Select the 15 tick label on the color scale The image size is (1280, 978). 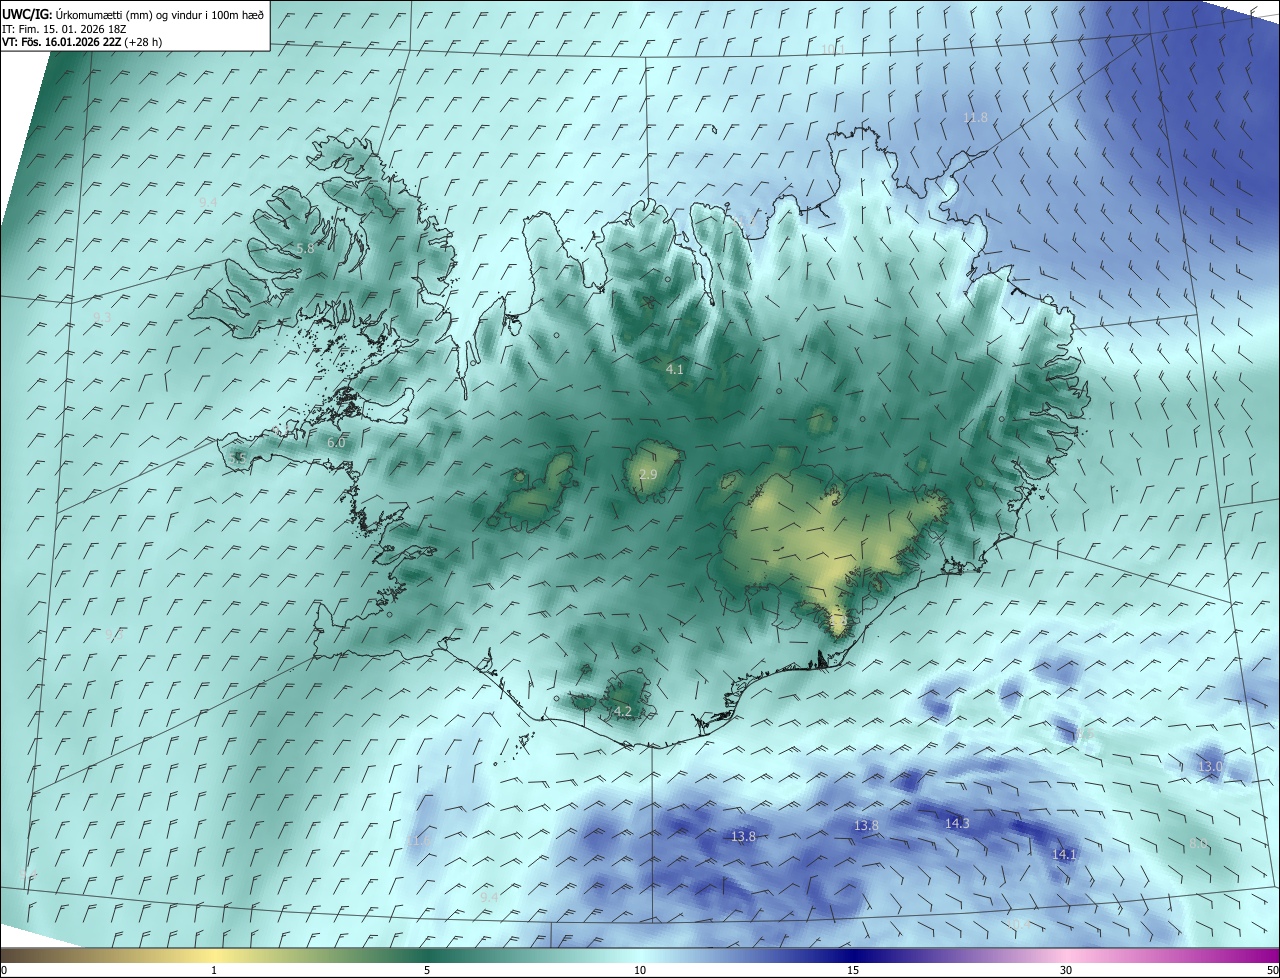[853, 970]
